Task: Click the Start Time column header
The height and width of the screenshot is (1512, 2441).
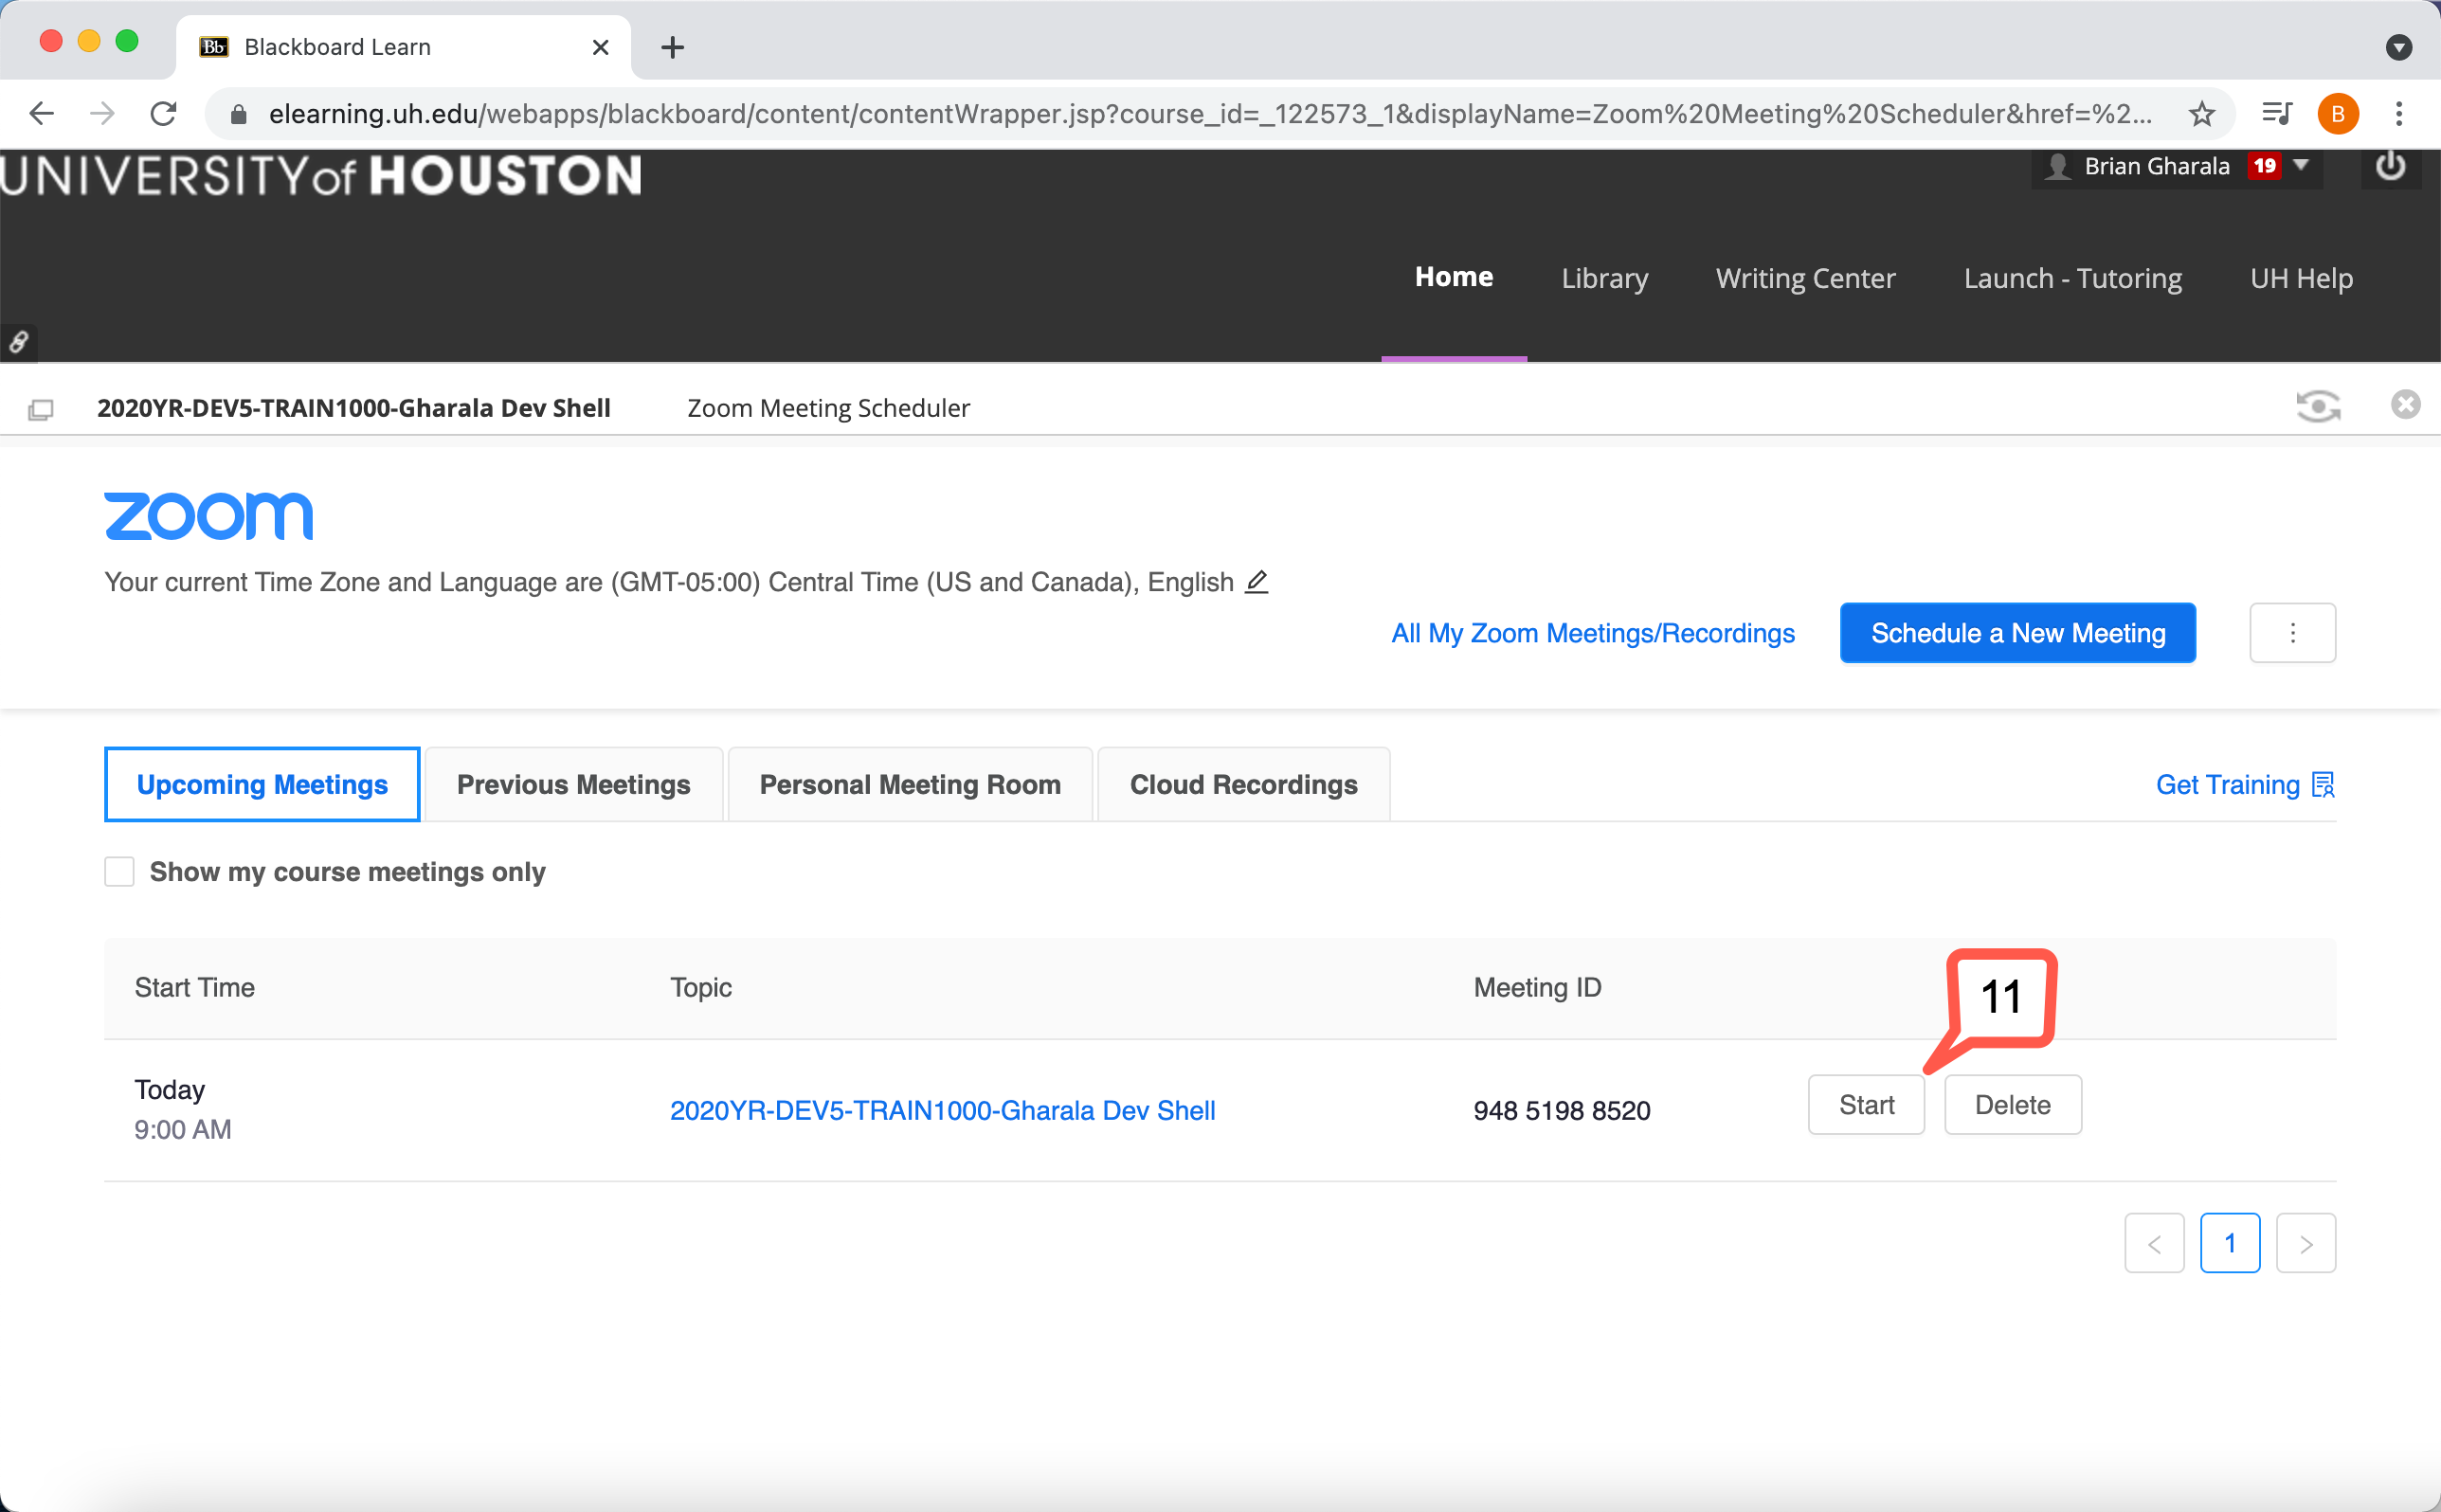Action: pos(194,988)
